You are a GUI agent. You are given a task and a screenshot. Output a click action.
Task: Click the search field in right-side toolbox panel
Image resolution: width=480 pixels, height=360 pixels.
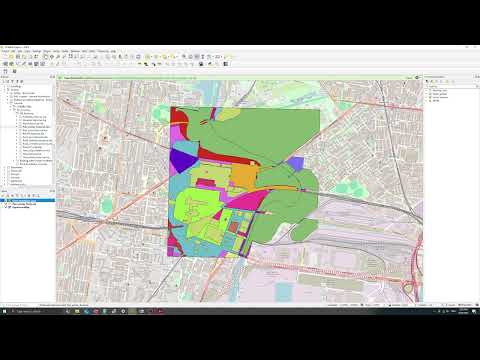(452, 86)
